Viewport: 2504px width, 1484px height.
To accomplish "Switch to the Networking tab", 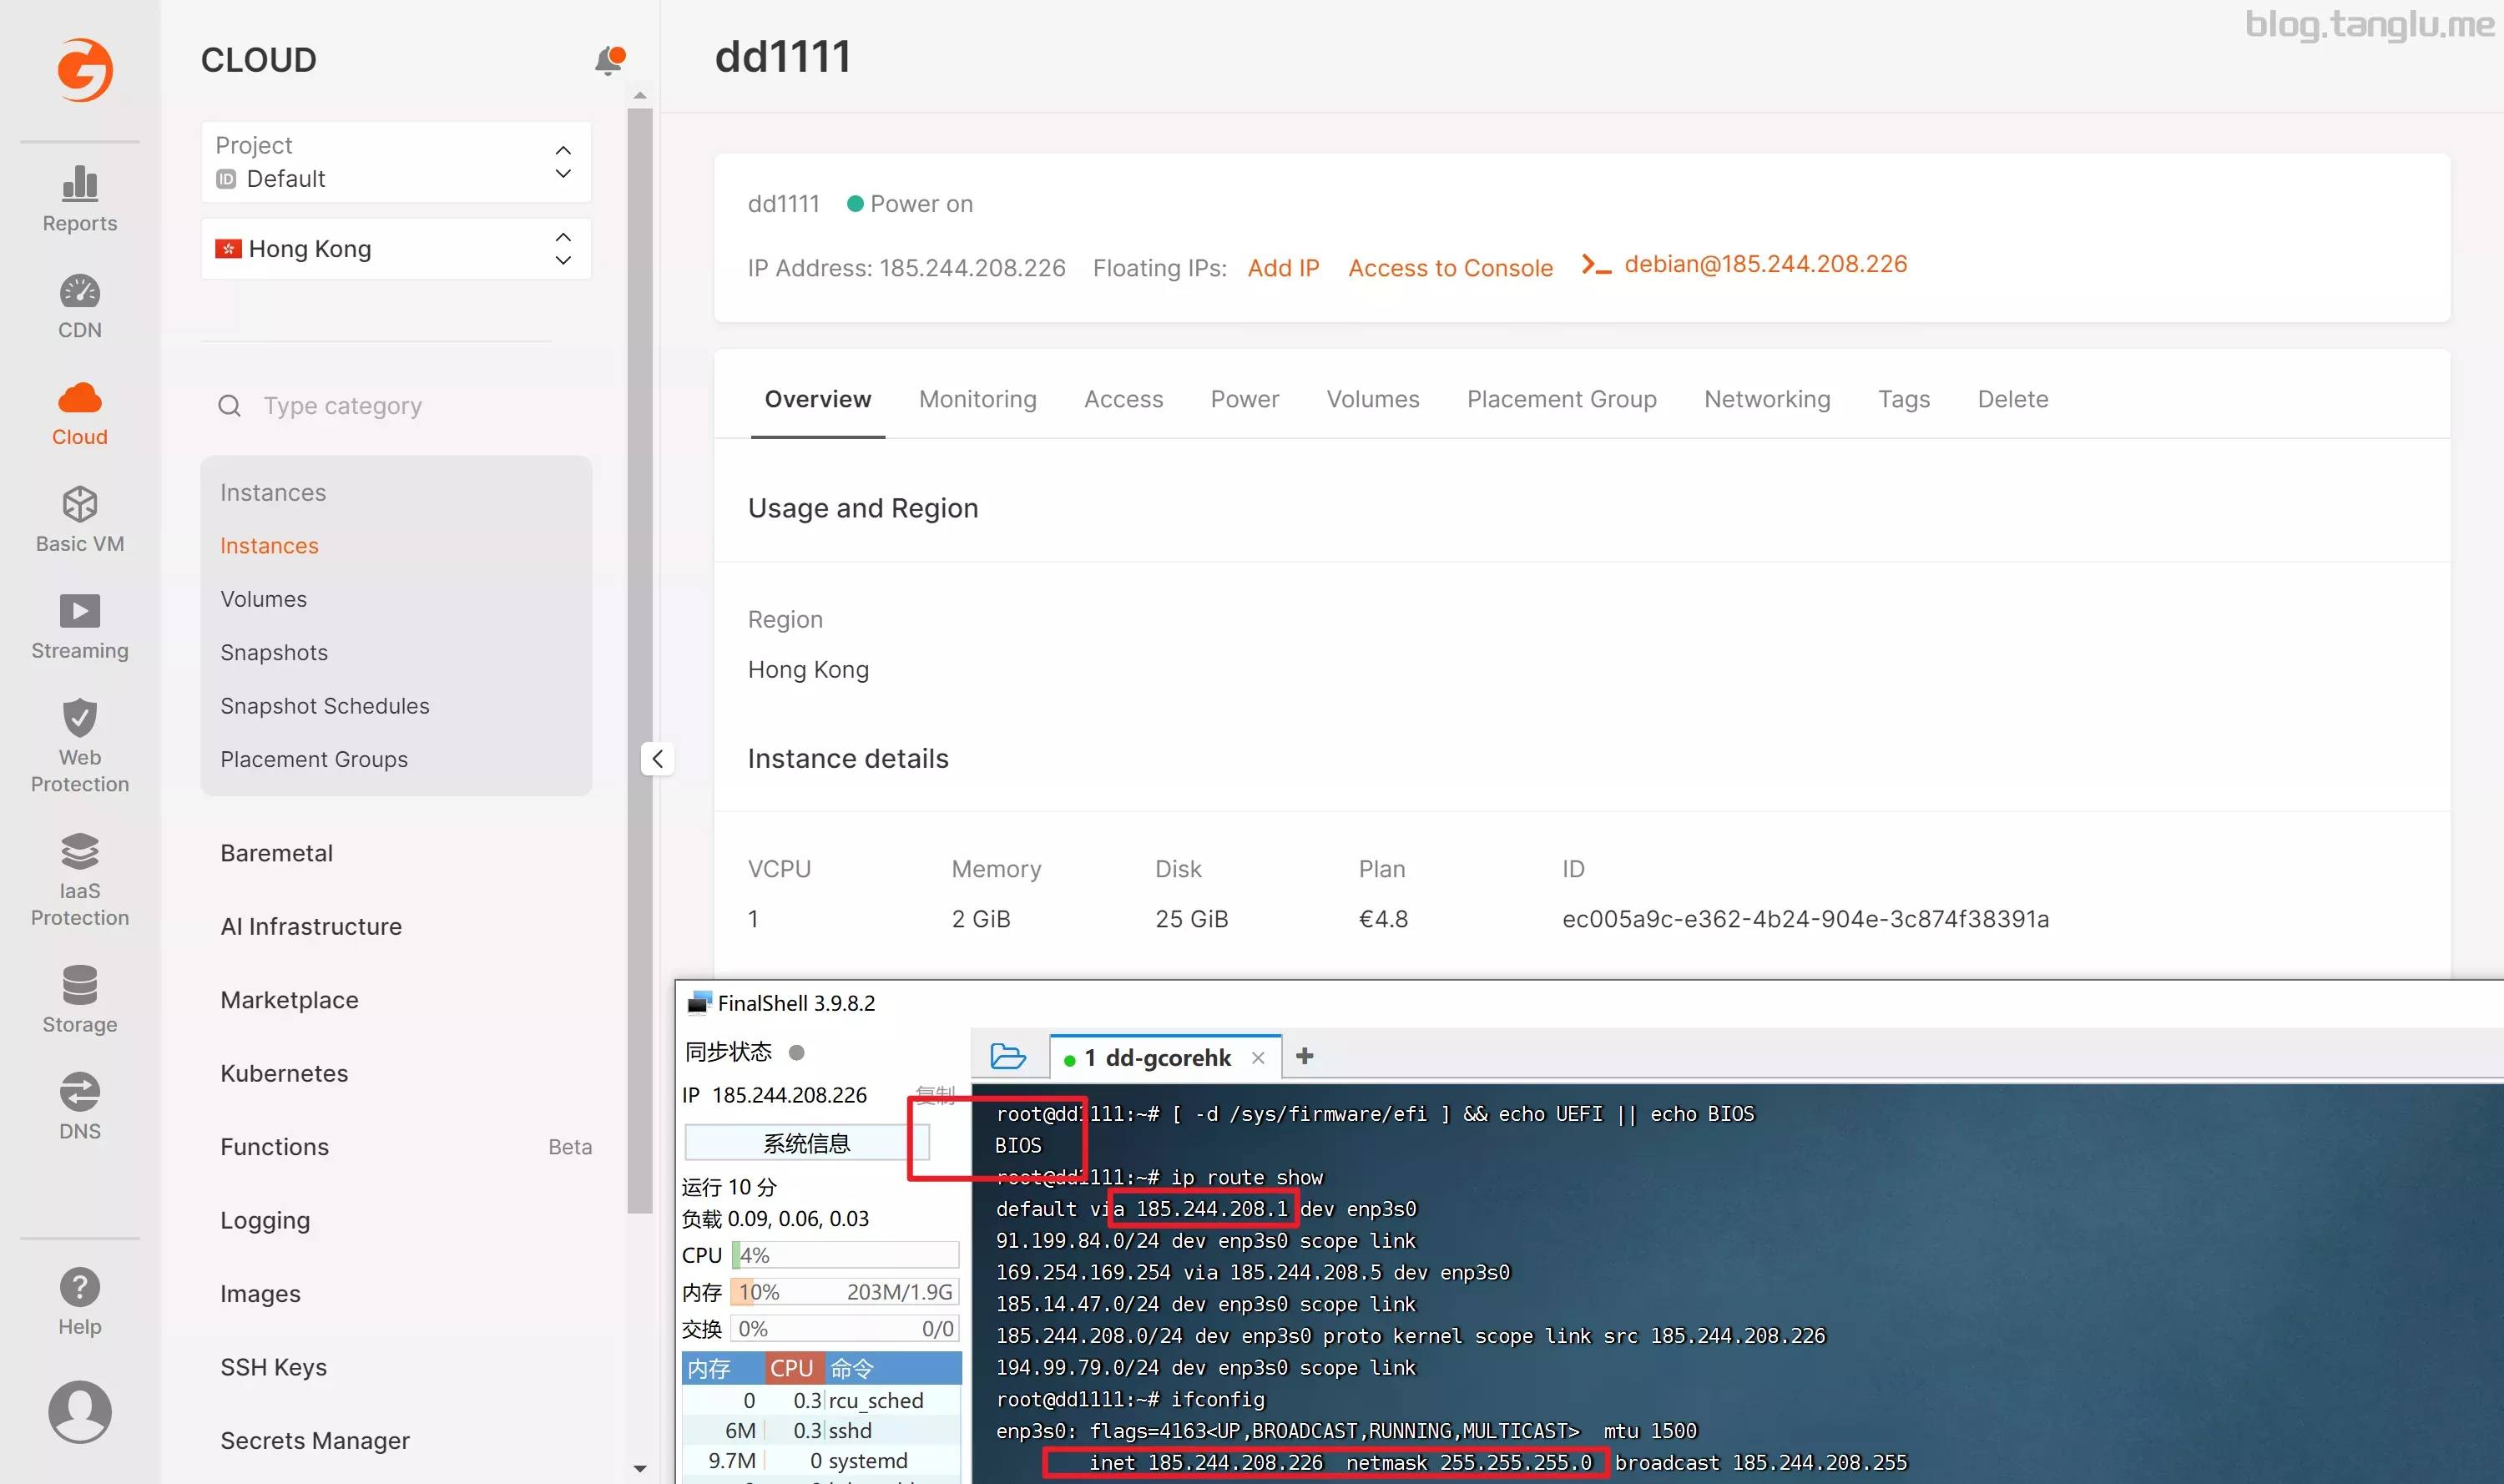I will (1766, 399).
